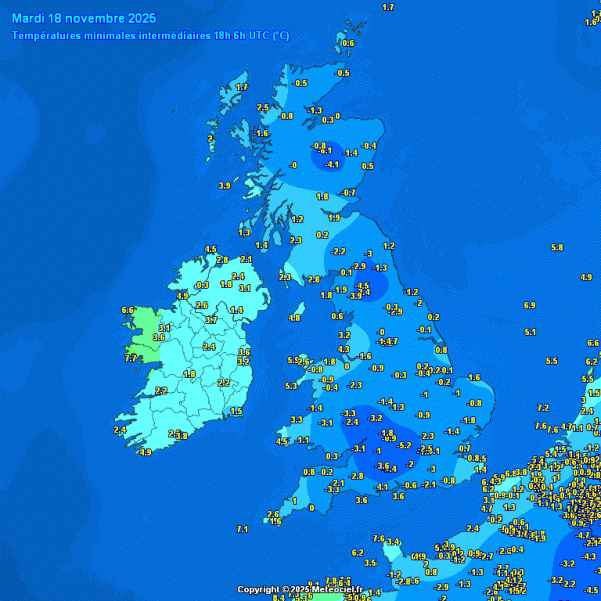This screenshot has width=601, height=601.
Task: Click the 7.1 value in the Celtic Sea
Action: coord(242,528)
